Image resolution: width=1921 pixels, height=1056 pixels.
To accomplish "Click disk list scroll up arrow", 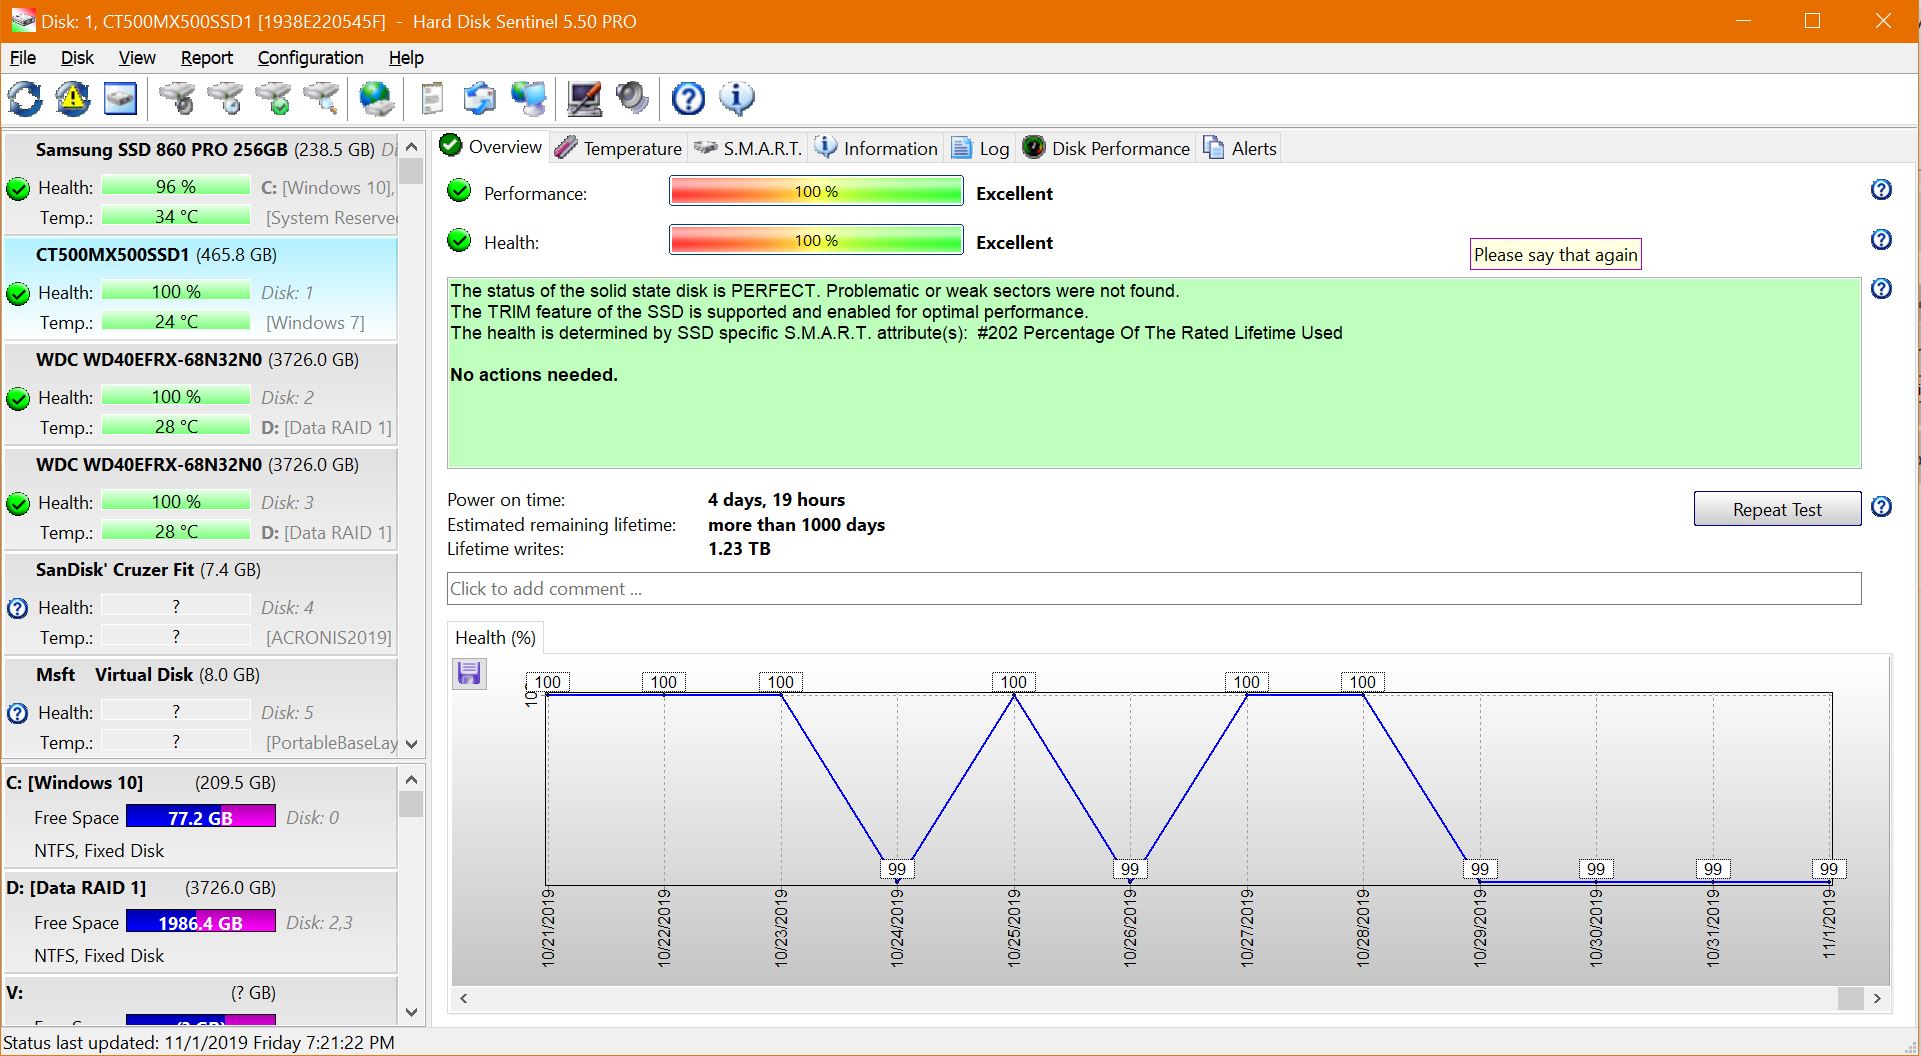I will pos(411,146).
